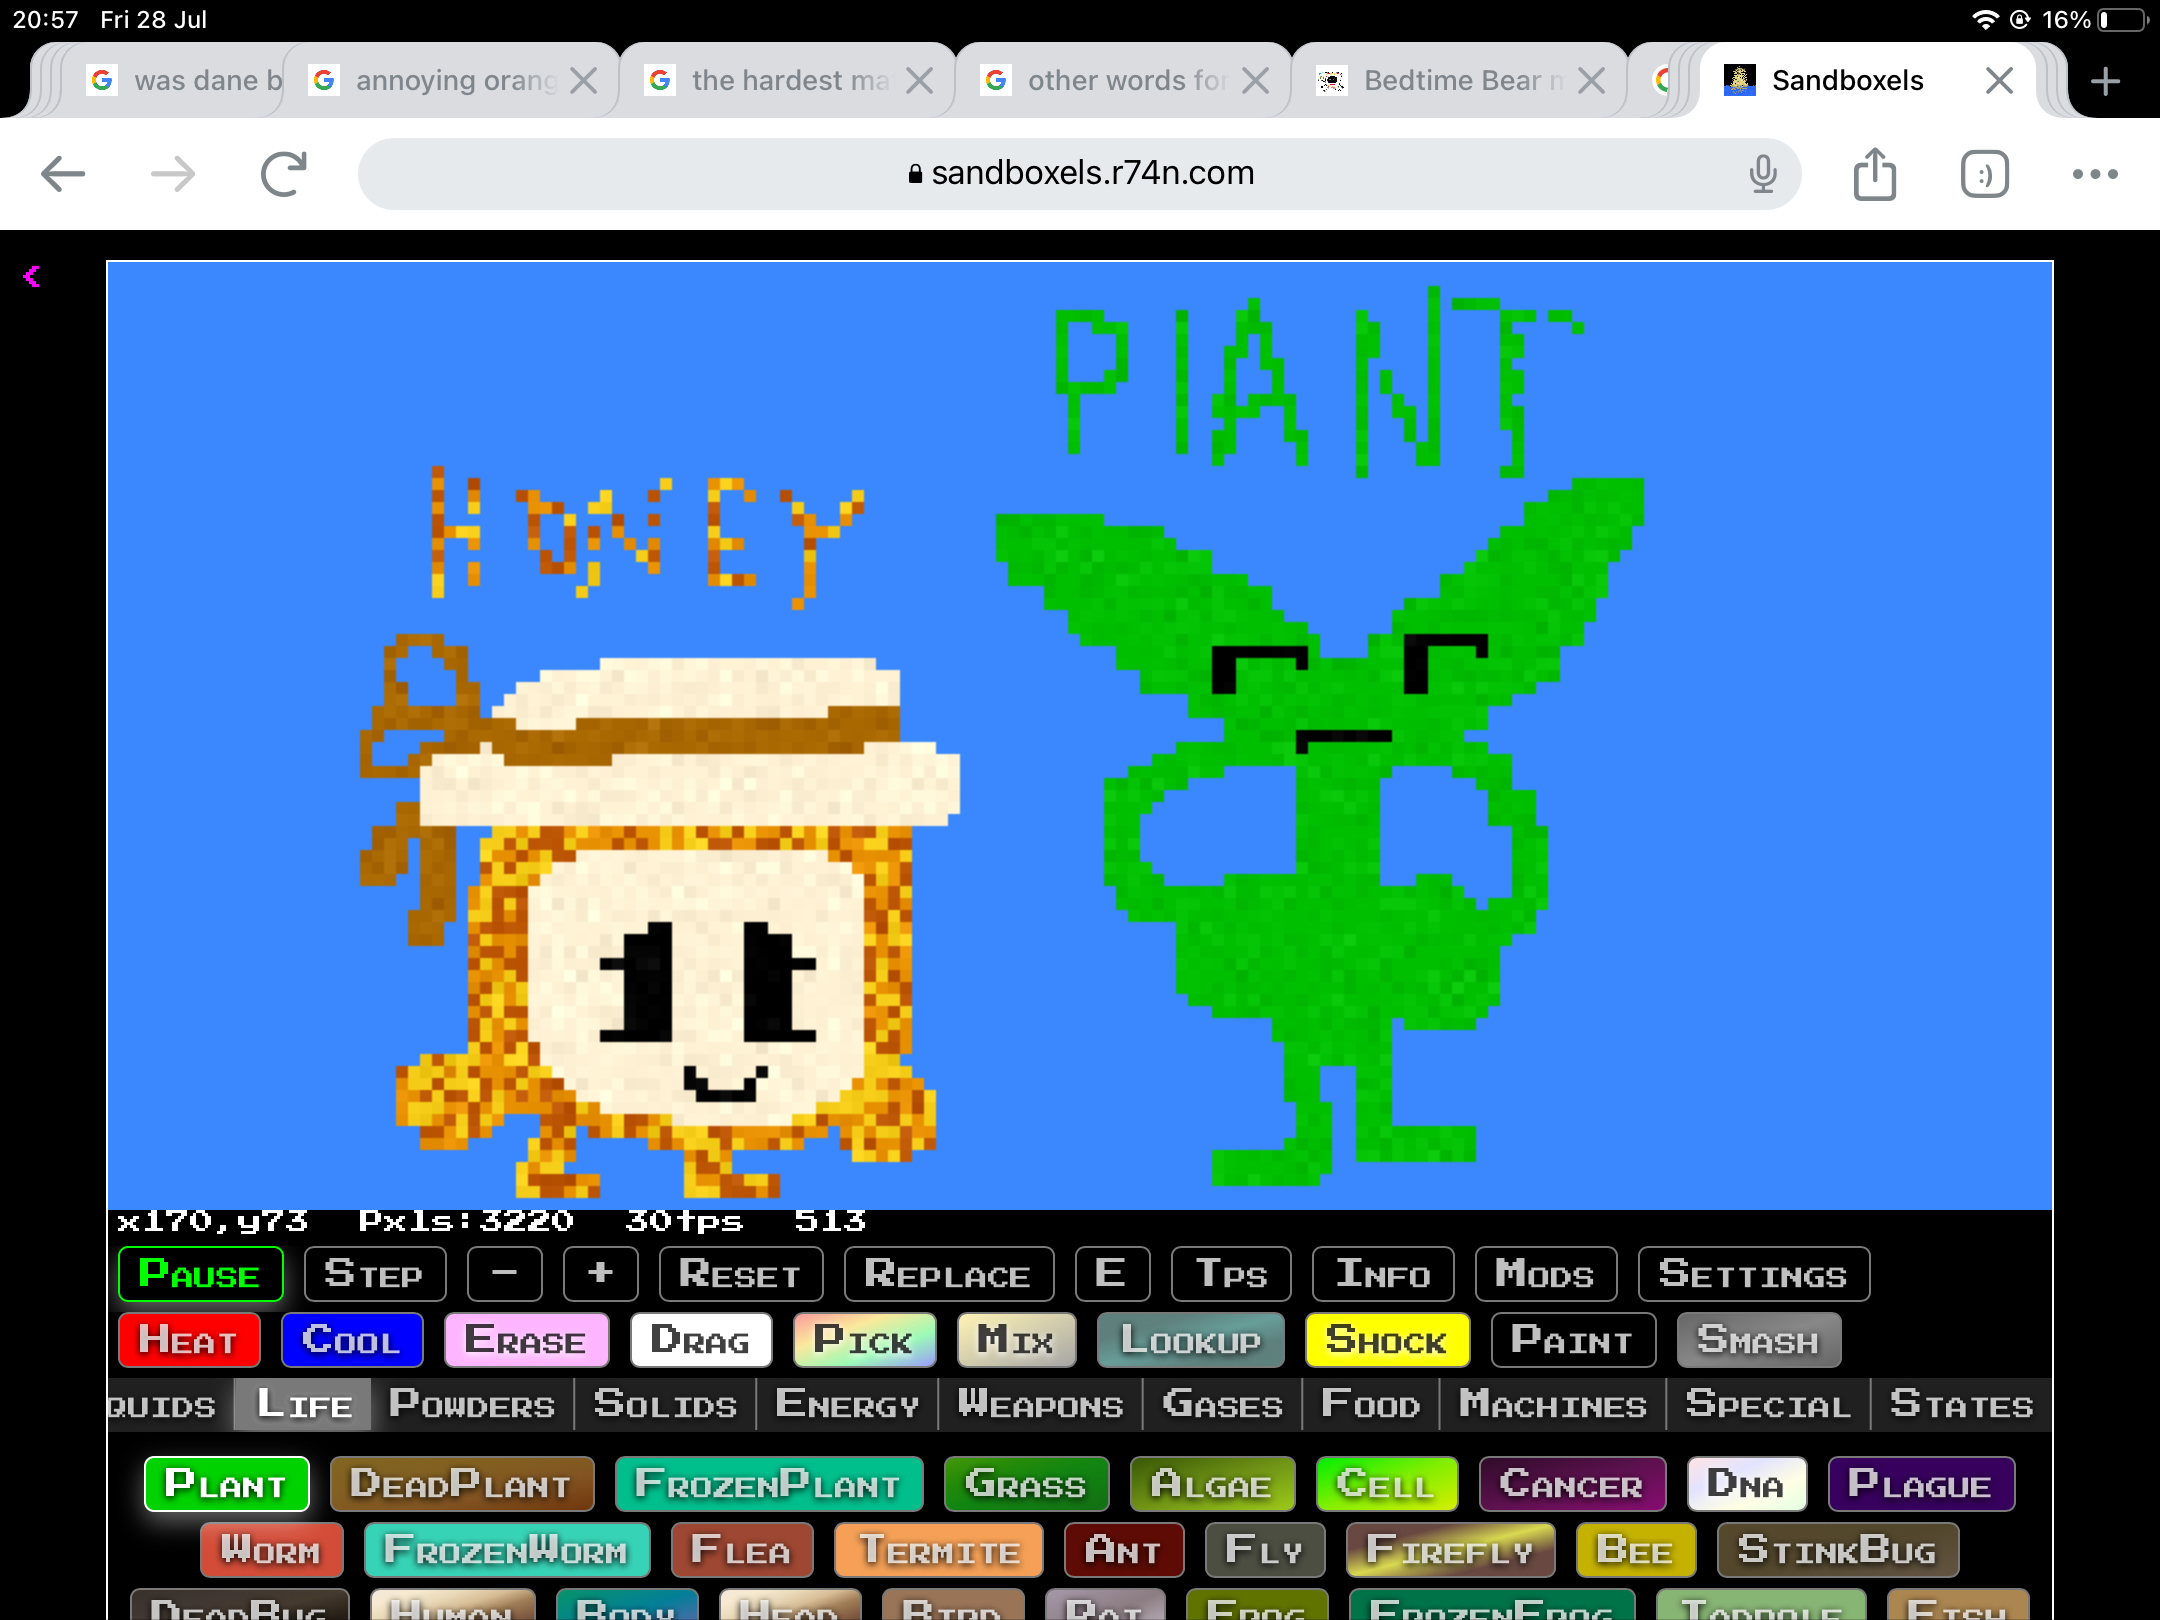Open the Mods menu
The image size is (2160, 1620).
pos(1544,1274)
